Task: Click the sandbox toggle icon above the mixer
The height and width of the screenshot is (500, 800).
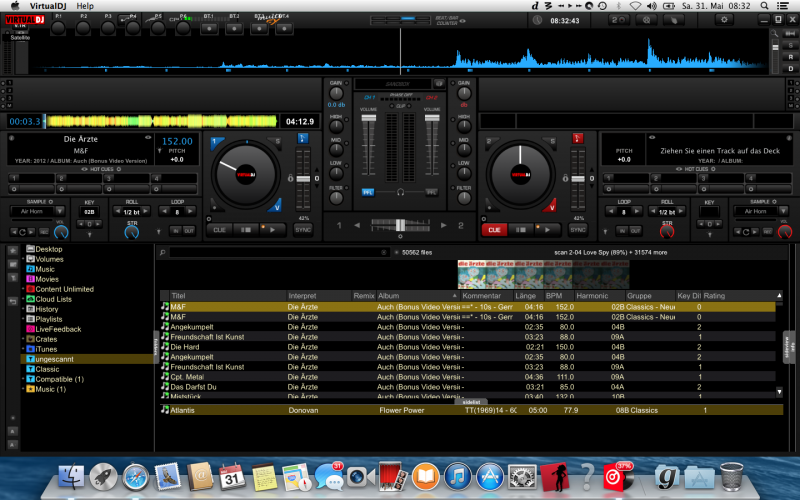Action: tap(439, 83)
